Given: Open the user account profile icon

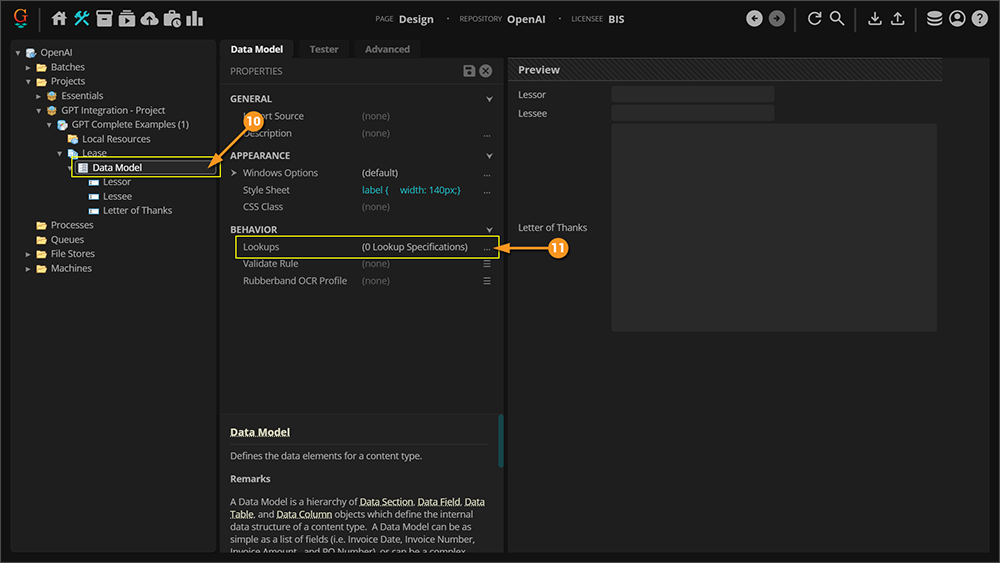Looking at the screenshot, I should coord(957,19).
